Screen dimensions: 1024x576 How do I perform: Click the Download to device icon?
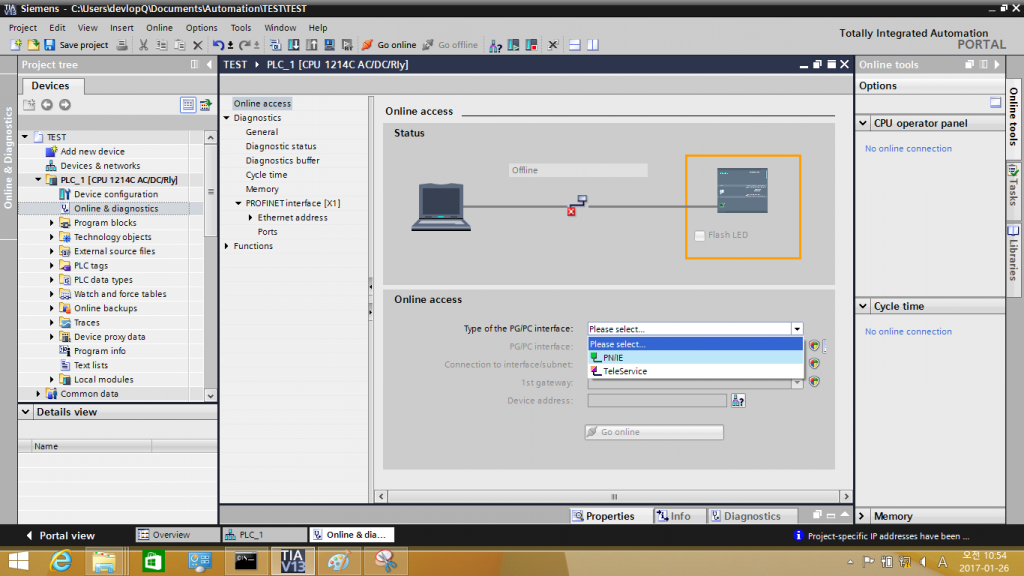pyautogui.click(x=294, y=45)
